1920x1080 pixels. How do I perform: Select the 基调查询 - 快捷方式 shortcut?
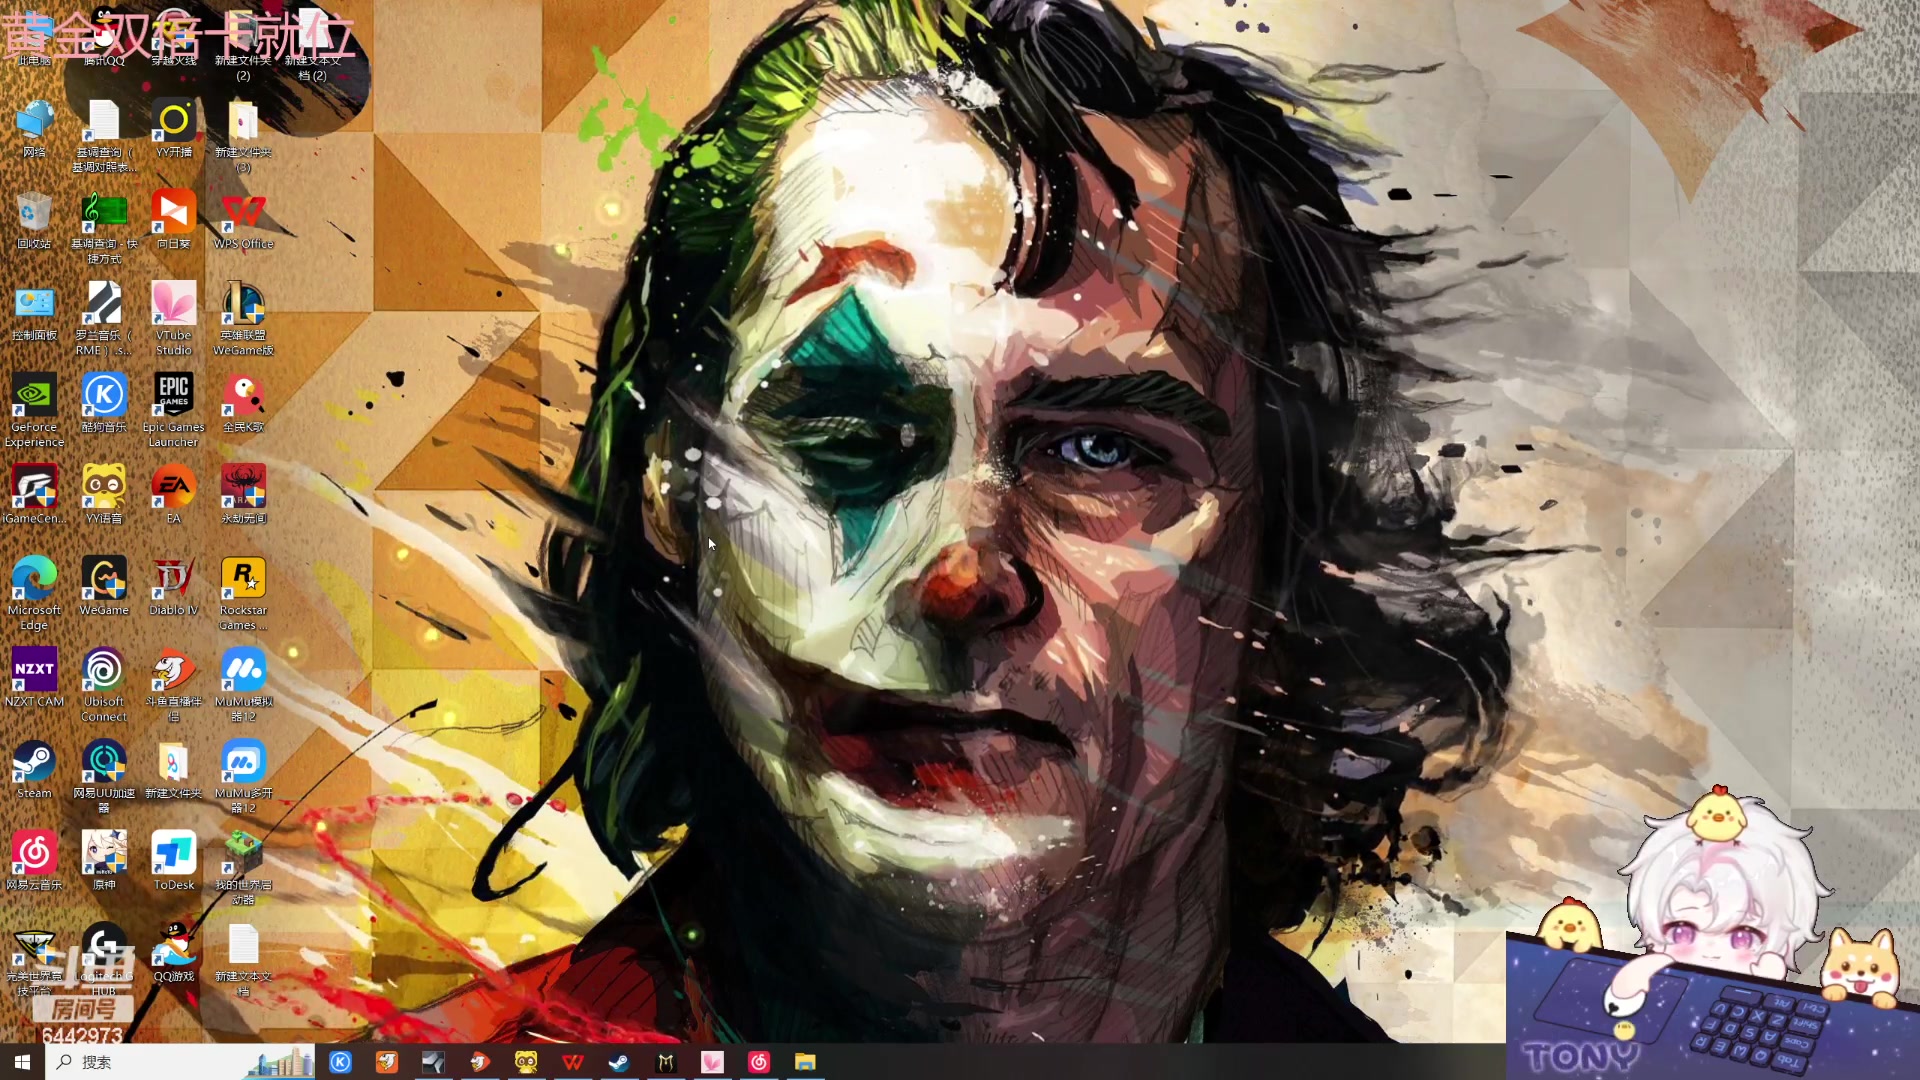[104, 228]
